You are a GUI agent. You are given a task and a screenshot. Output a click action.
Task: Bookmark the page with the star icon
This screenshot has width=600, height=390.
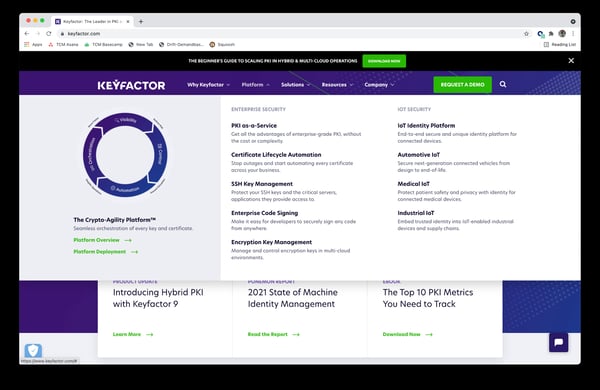(527, 34)
